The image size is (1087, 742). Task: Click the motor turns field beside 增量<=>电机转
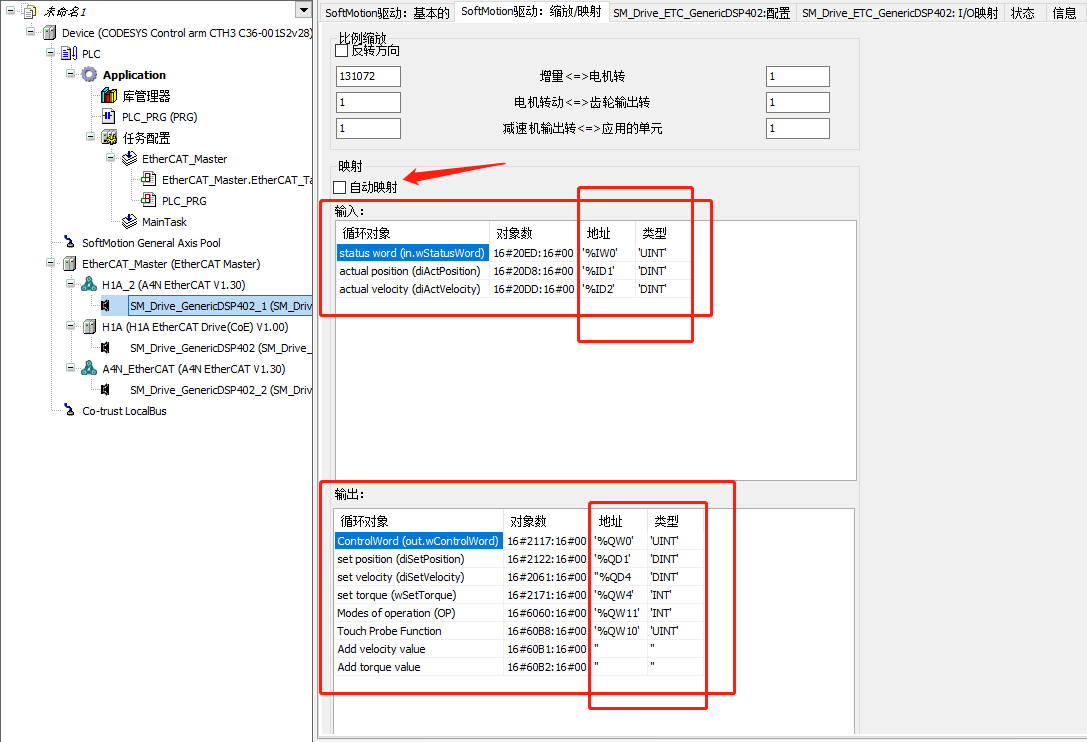797,76
